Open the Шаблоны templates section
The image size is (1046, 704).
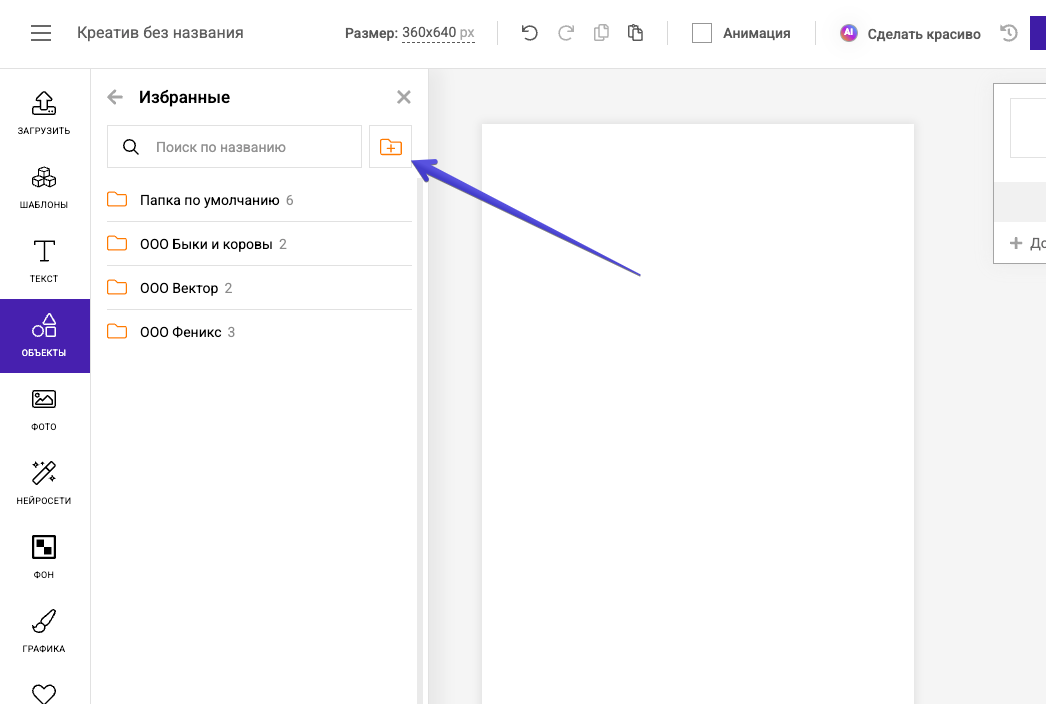44,188
